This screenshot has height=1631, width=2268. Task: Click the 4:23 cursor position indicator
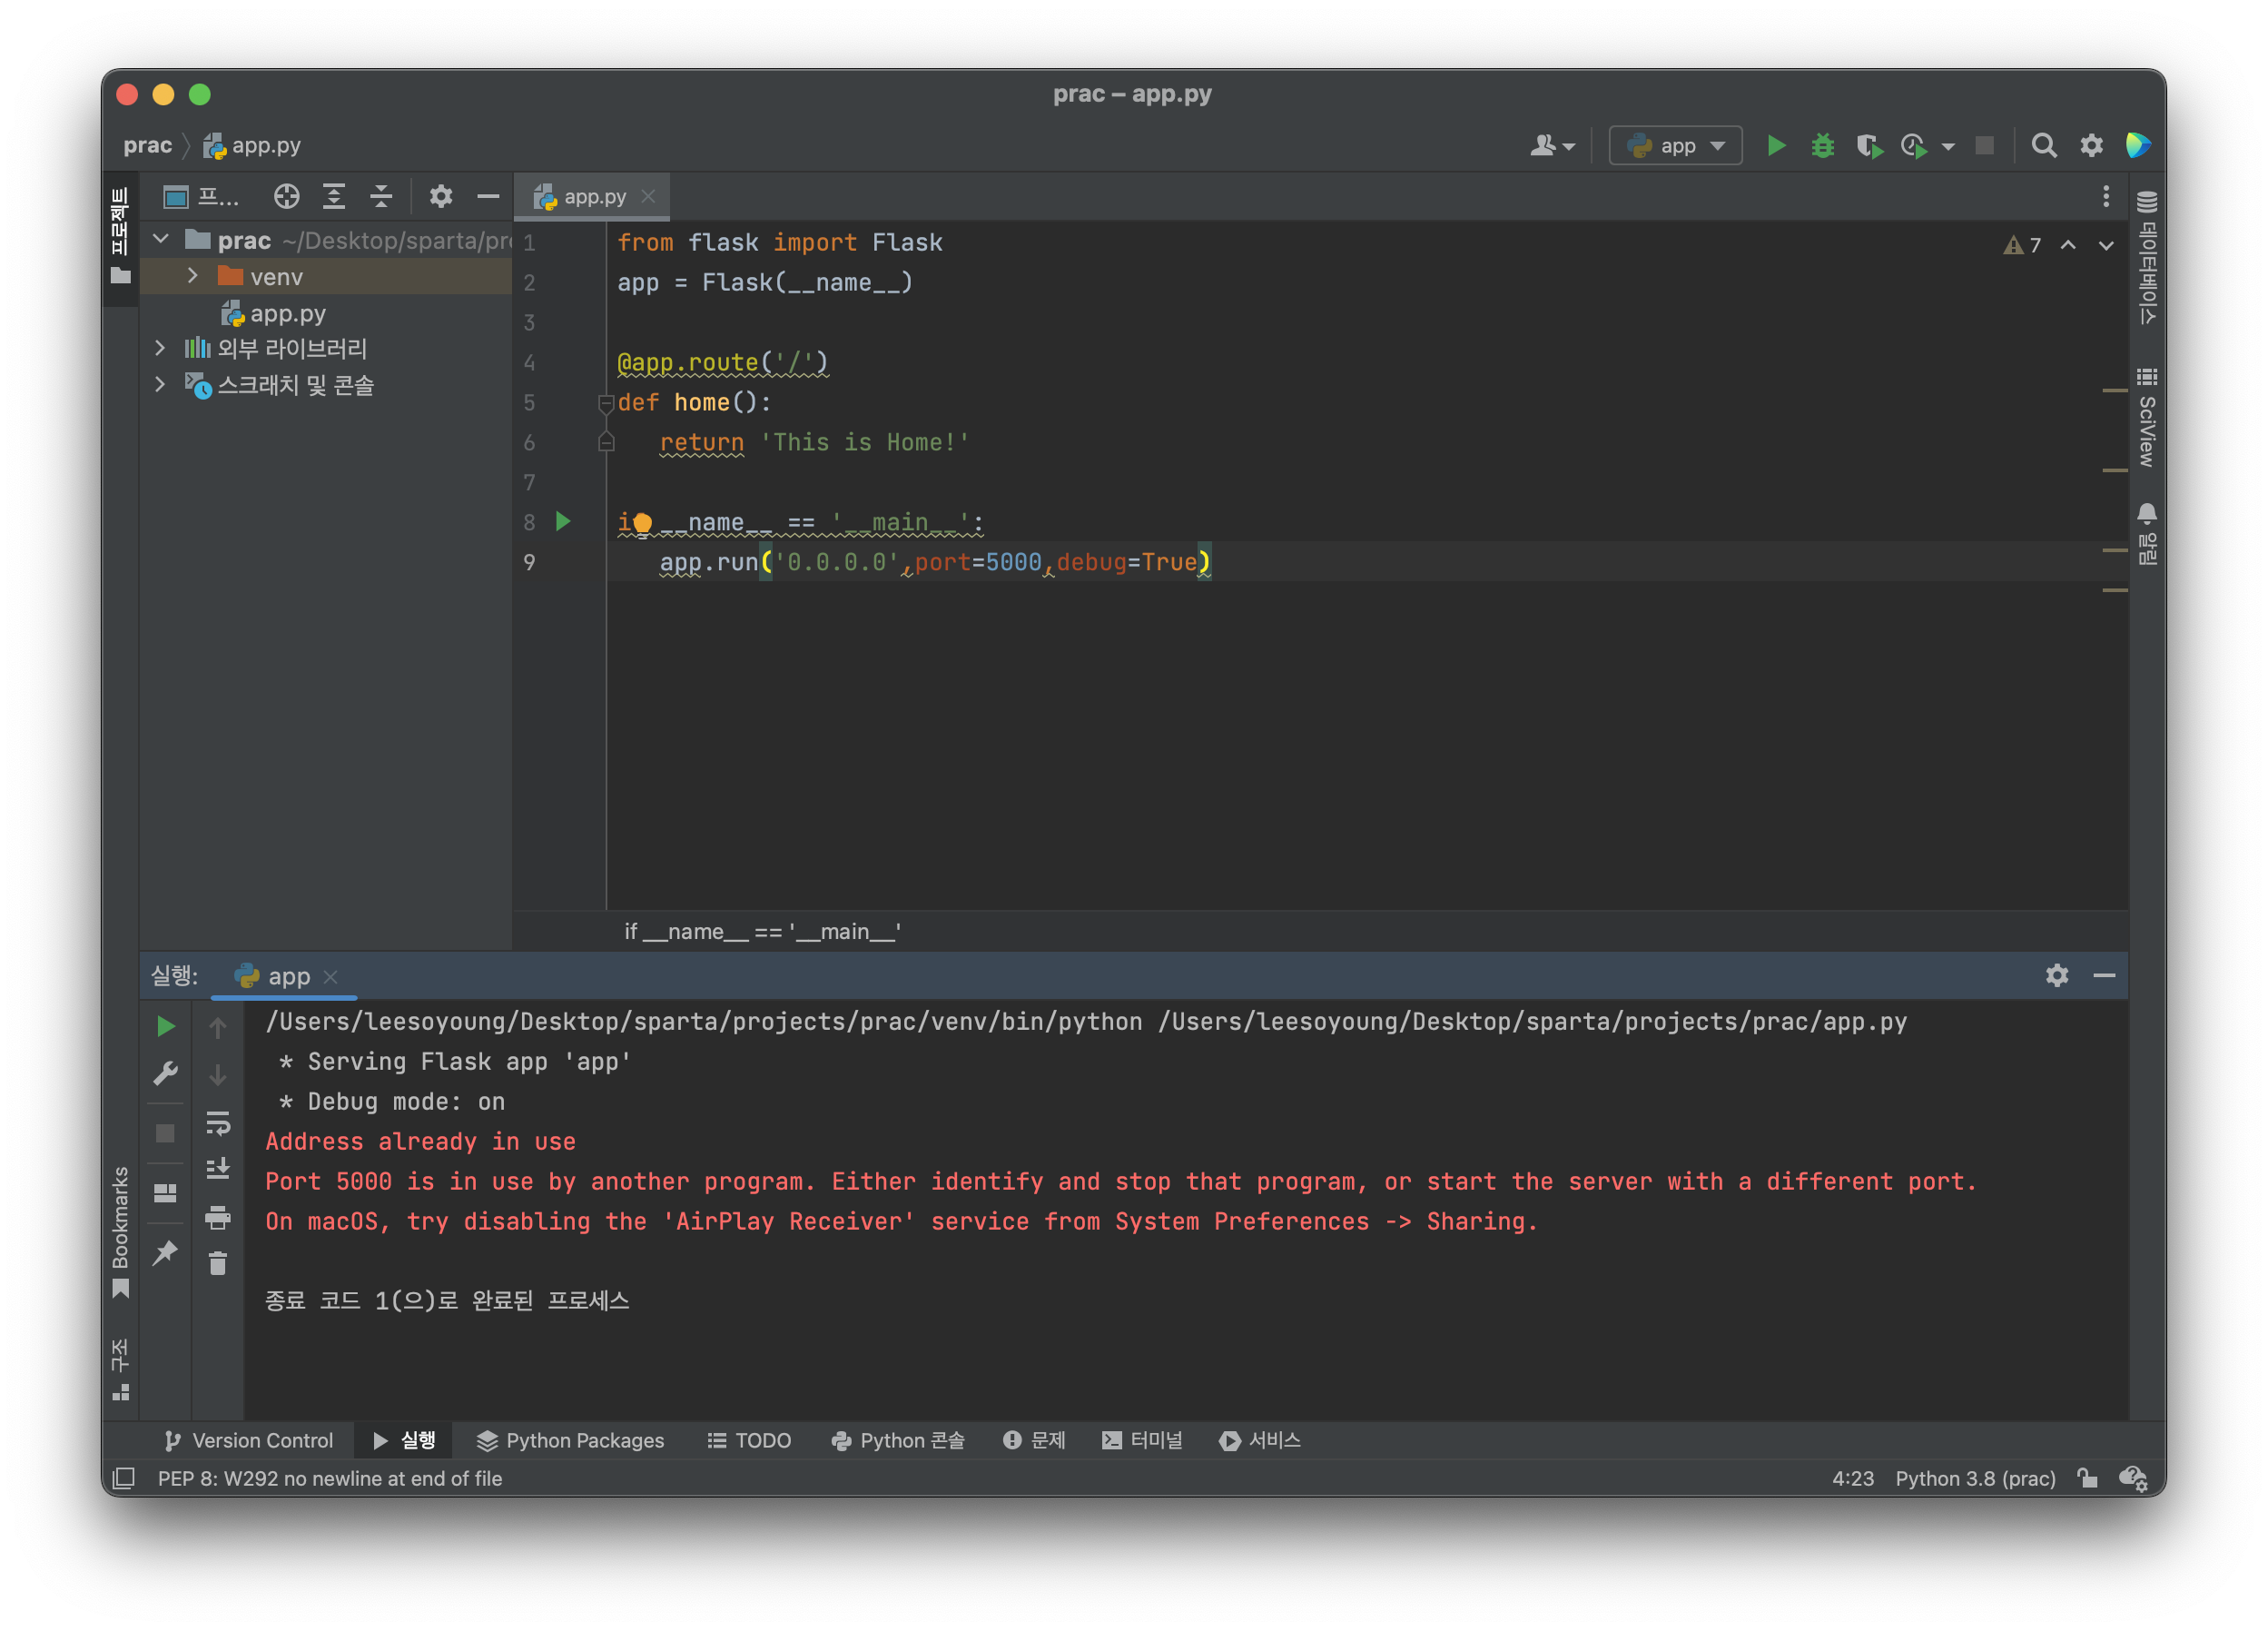(1852, 1478)
